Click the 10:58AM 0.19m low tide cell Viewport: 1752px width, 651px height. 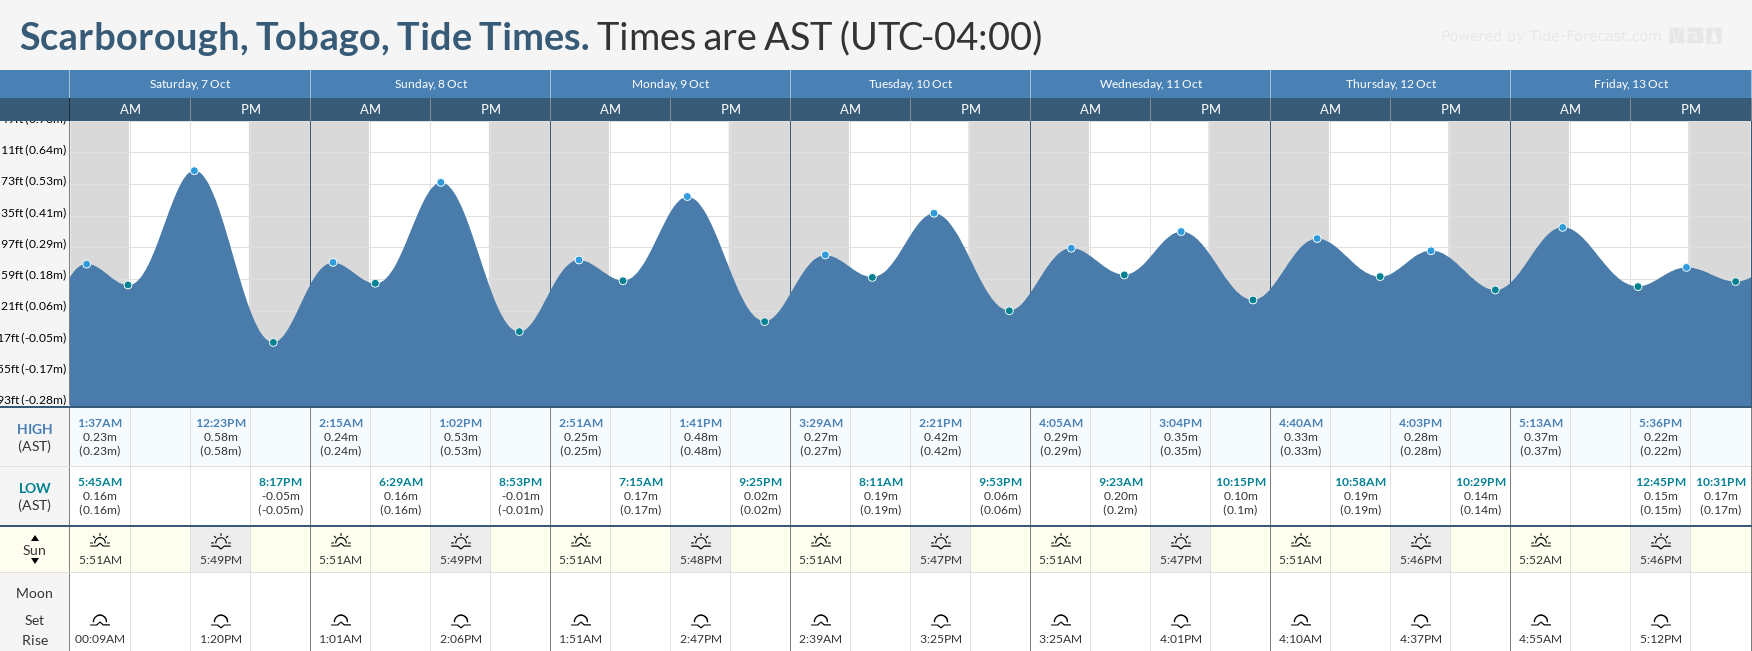[1361, 496]
